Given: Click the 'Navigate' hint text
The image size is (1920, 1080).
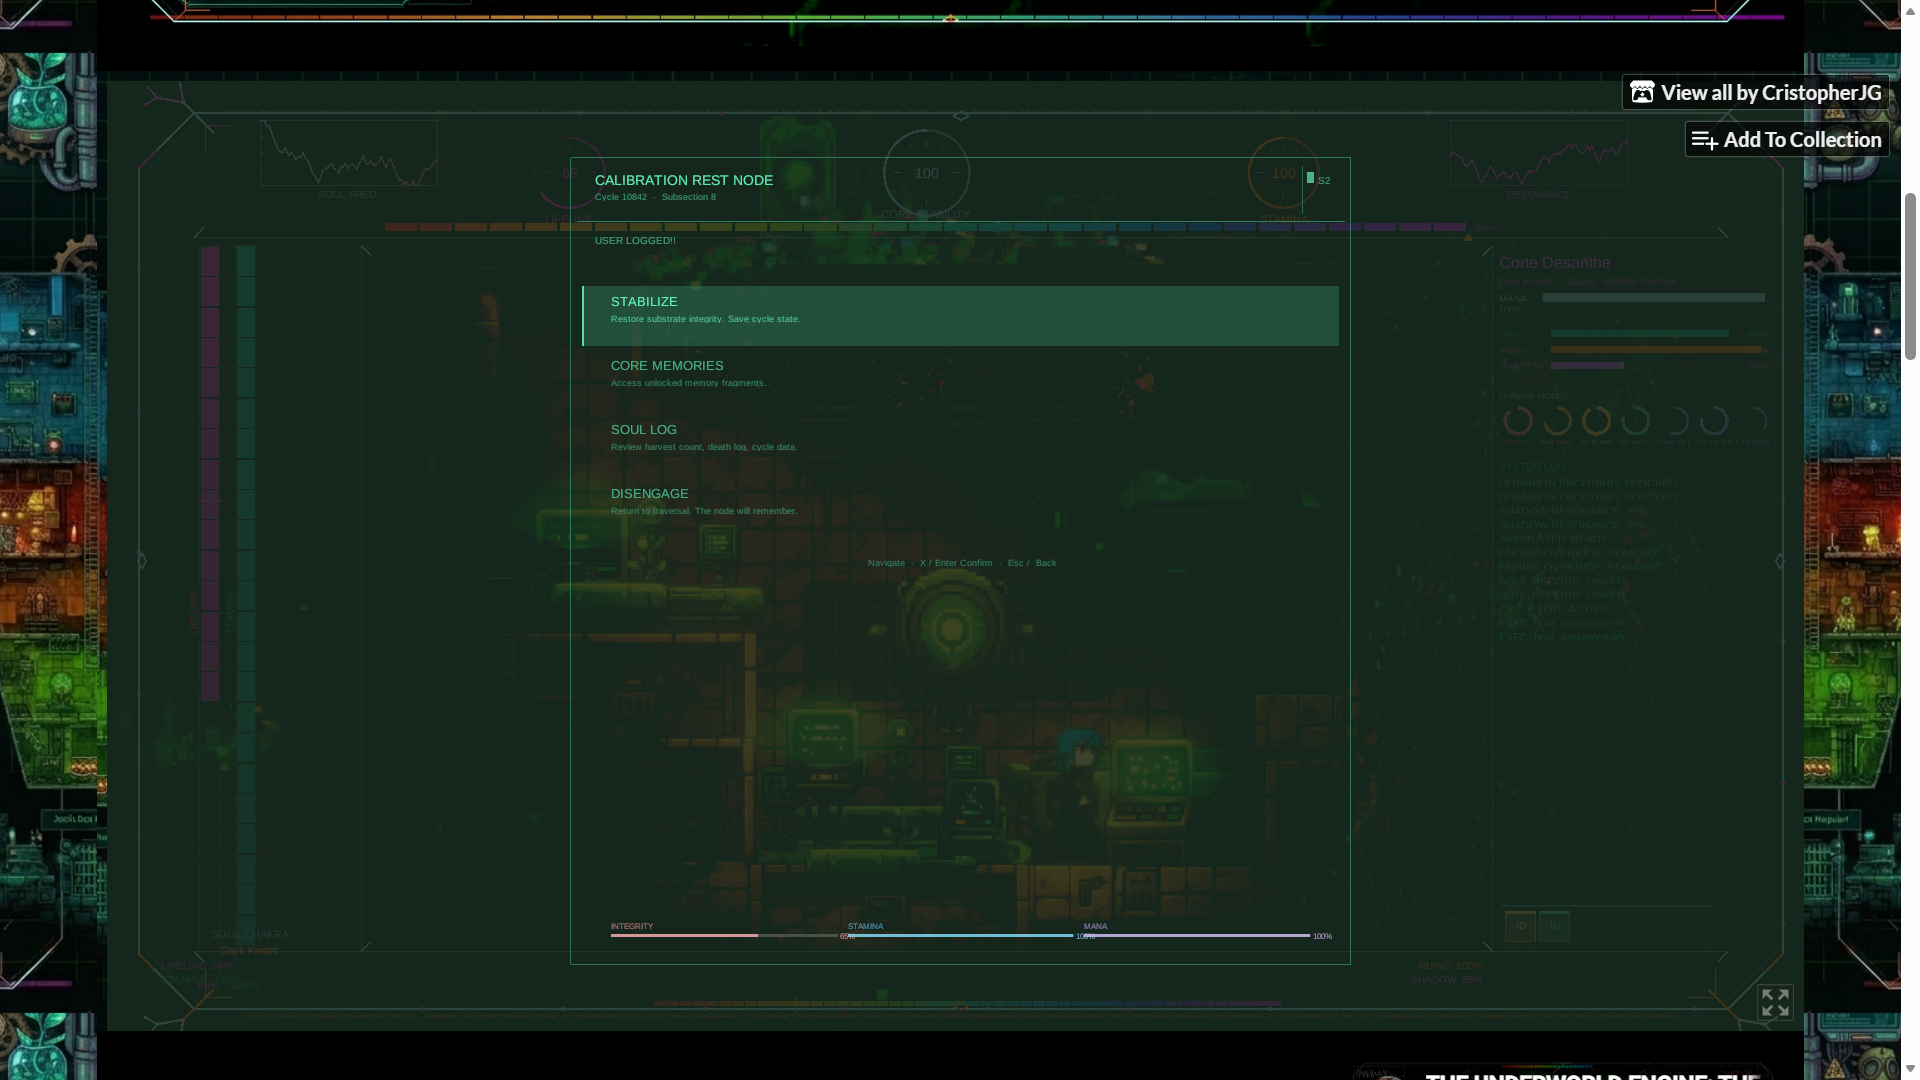Looking at the screenshot, I should 886,563.
